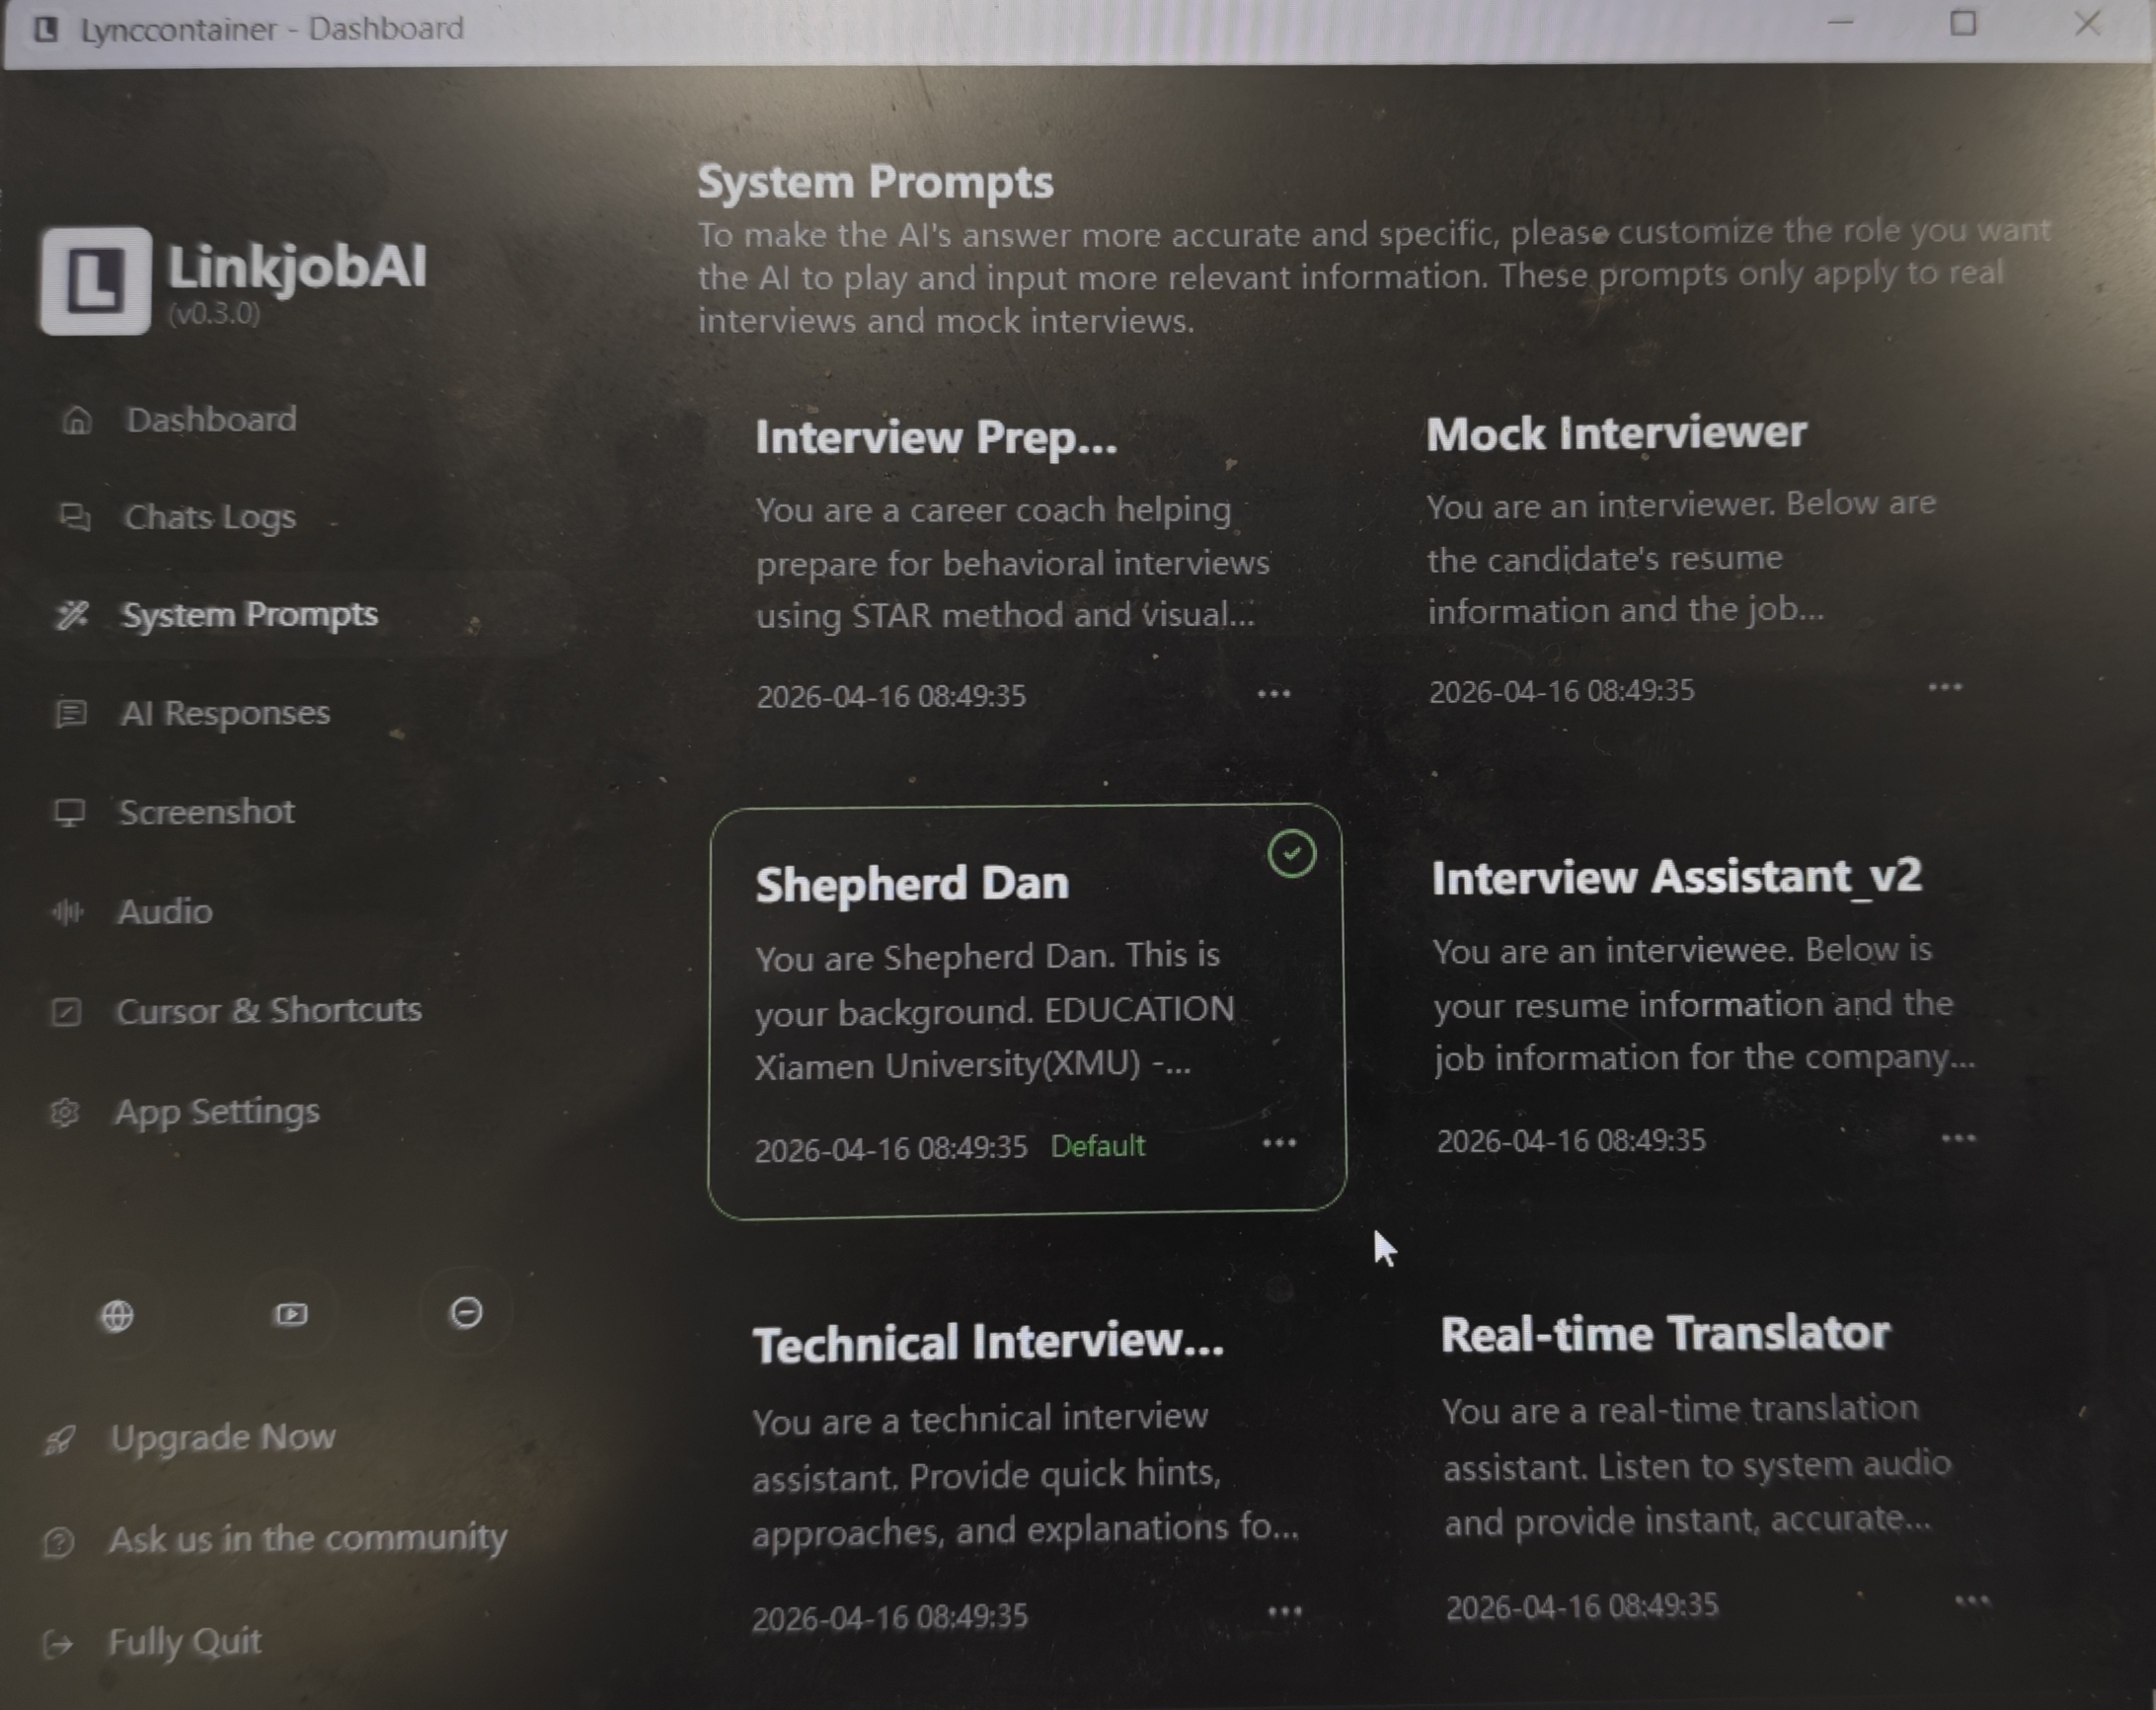Image resolution: width=2156 pixels, height=1710 pixels.
Task: Open options menu for Interview Prep card
Action: coord(1273,694)
